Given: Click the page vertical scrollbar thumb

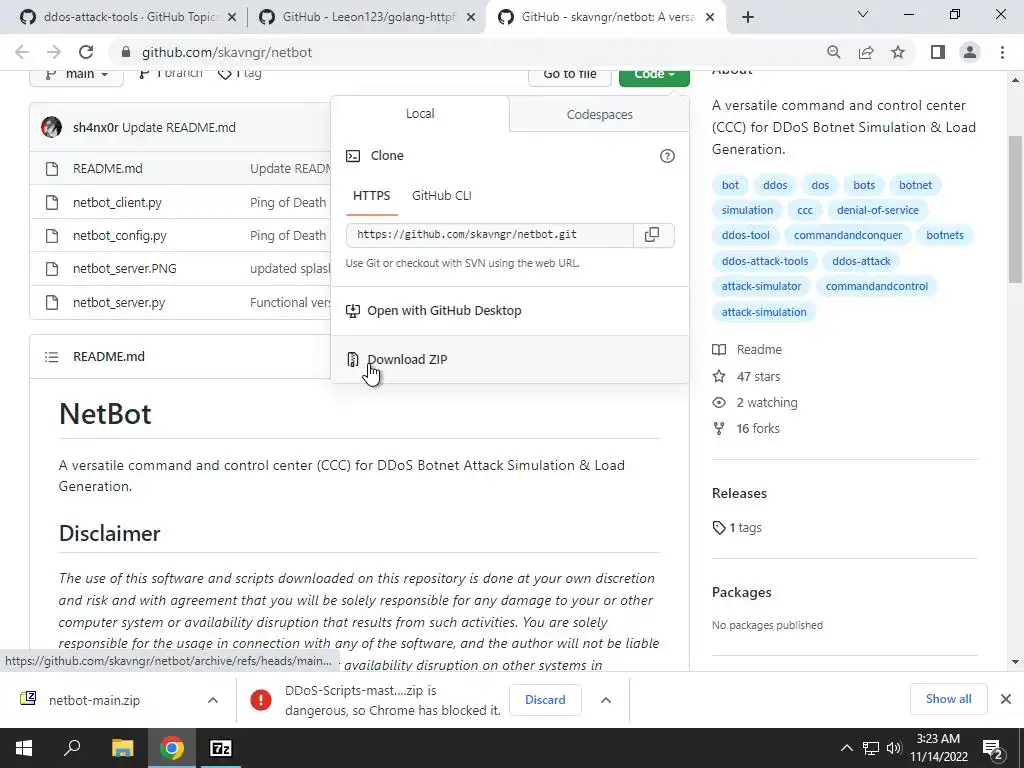Looking at the screenshot, I should [1015, 209].
